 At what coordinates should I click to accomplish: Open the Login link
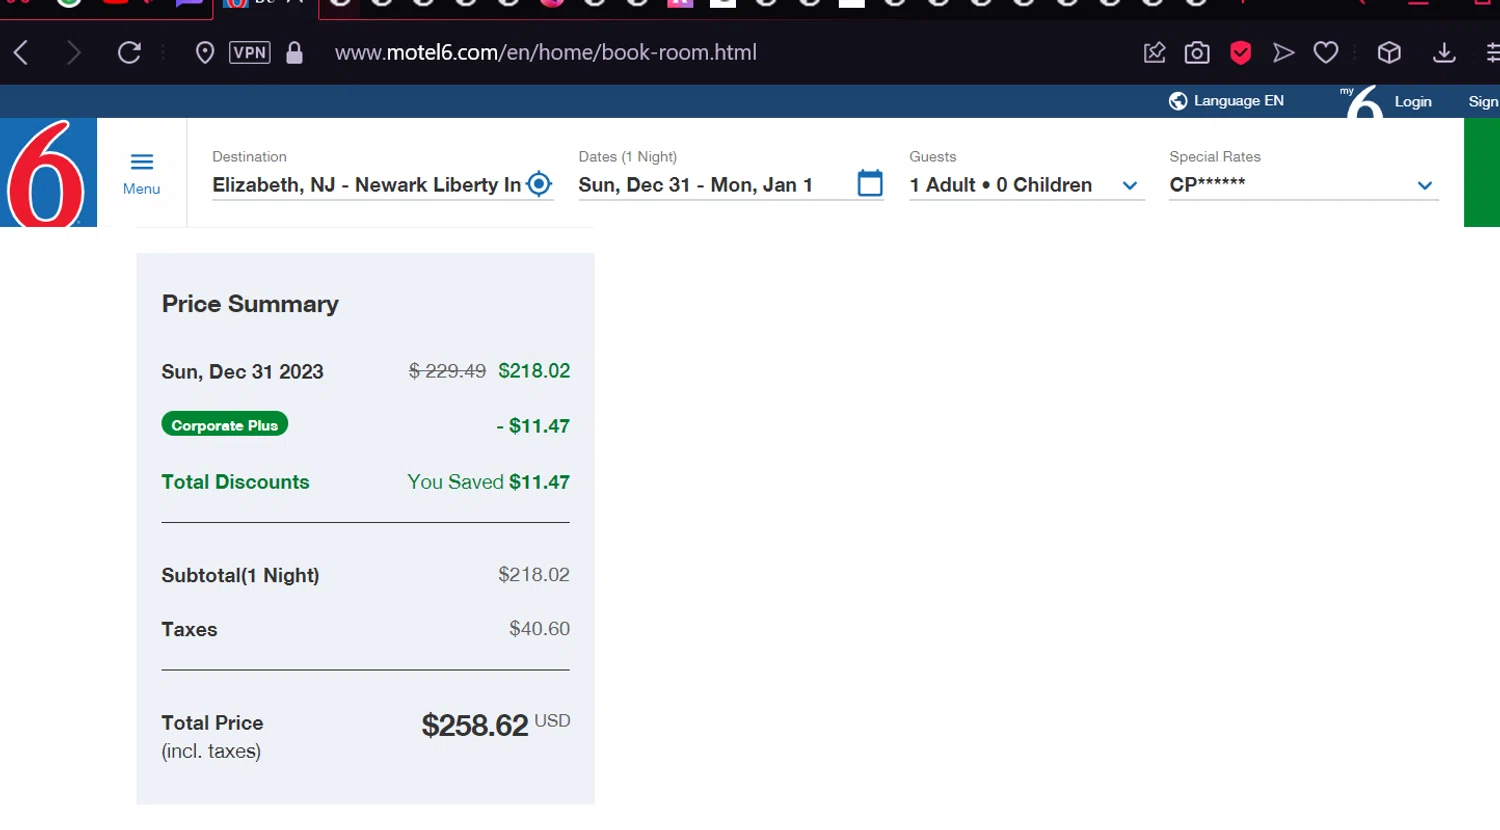point(1413,101)
